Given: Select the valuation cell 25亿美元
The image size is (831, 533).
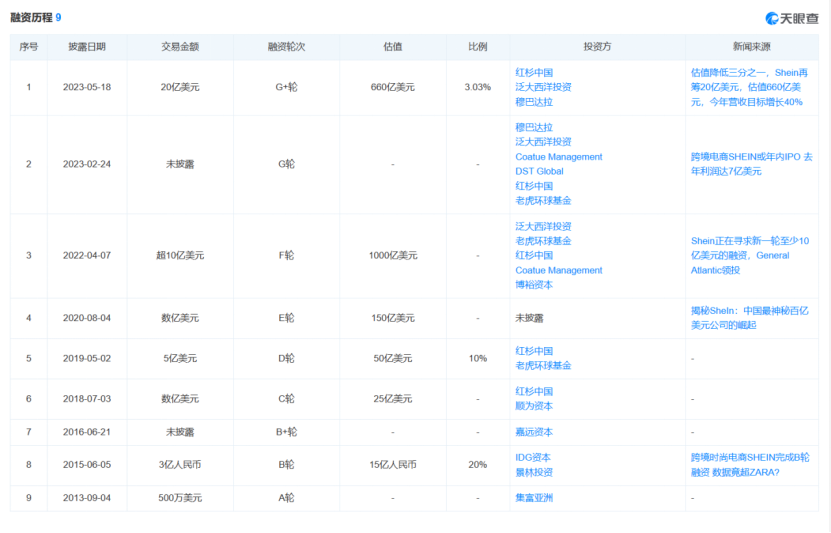Looking at the screenshot, I should (393, 398).
